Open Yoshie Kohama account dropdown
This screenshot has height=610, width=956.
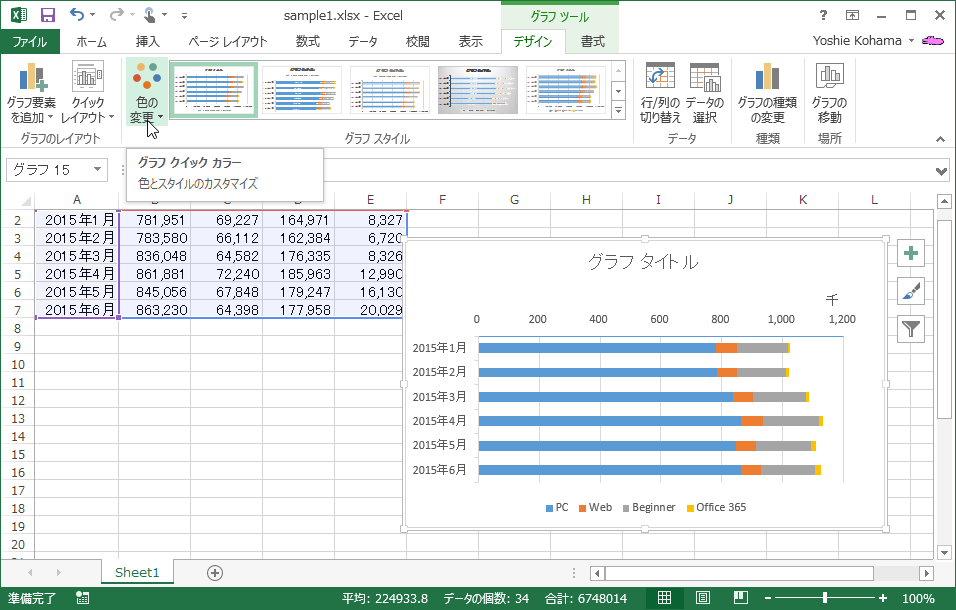coord(911,41)
